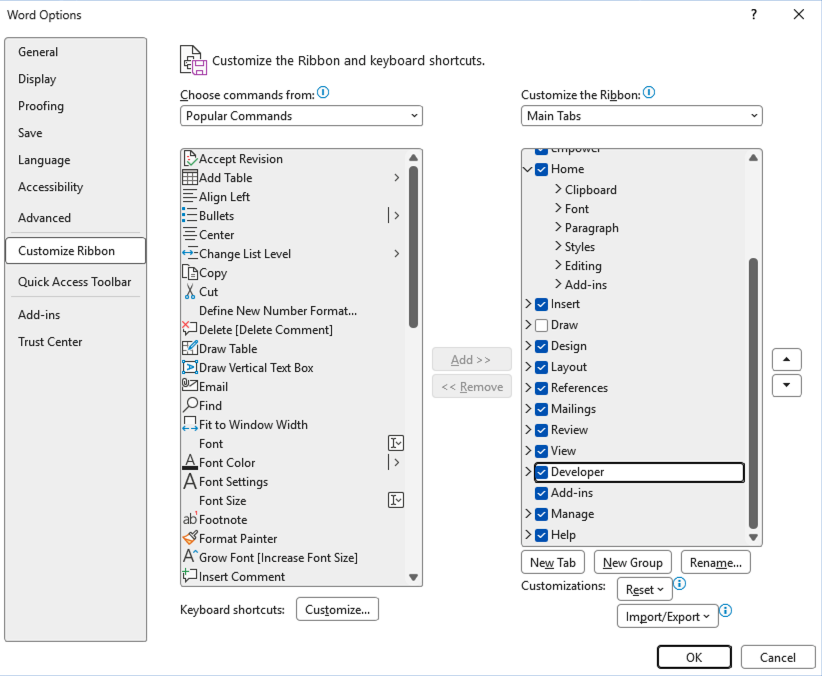Click the Draw Vertical Text Box icon
The image size is (822, 676).
(x=190, y=367)
